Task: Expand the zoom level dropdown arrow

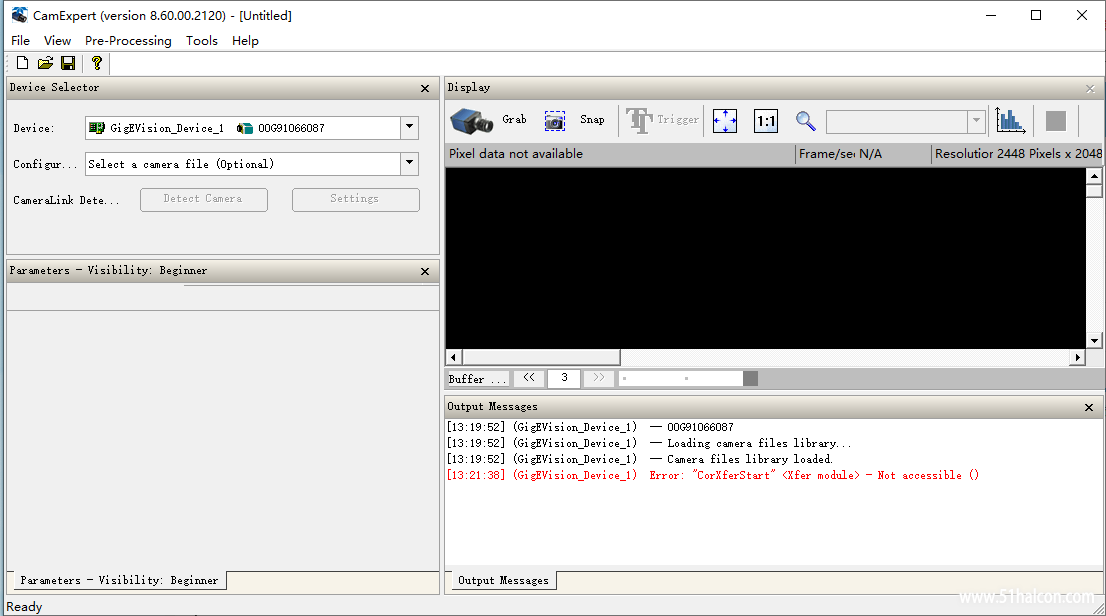Action: point(976,121)
